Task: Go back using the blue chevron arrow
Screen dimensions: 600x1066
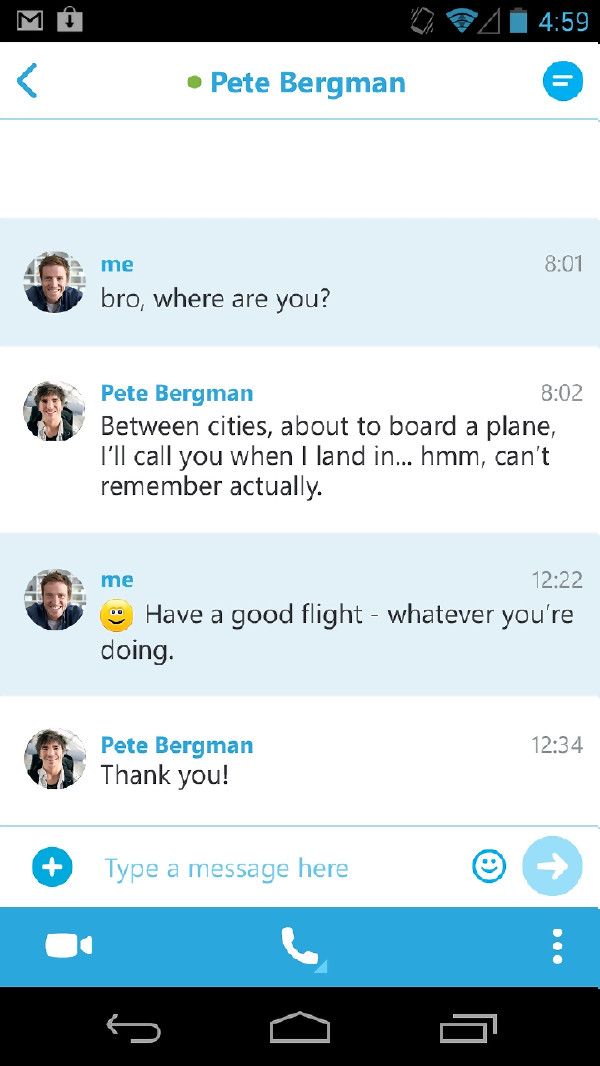Action: tap(27, 82)
